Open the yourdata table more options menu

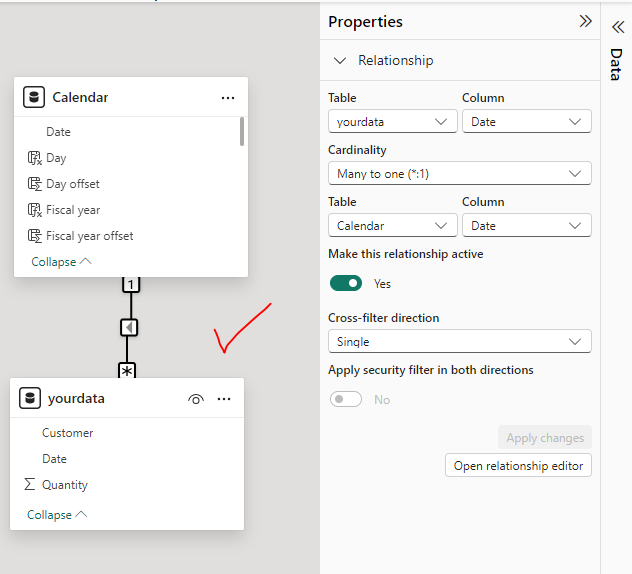click(224, 399)
